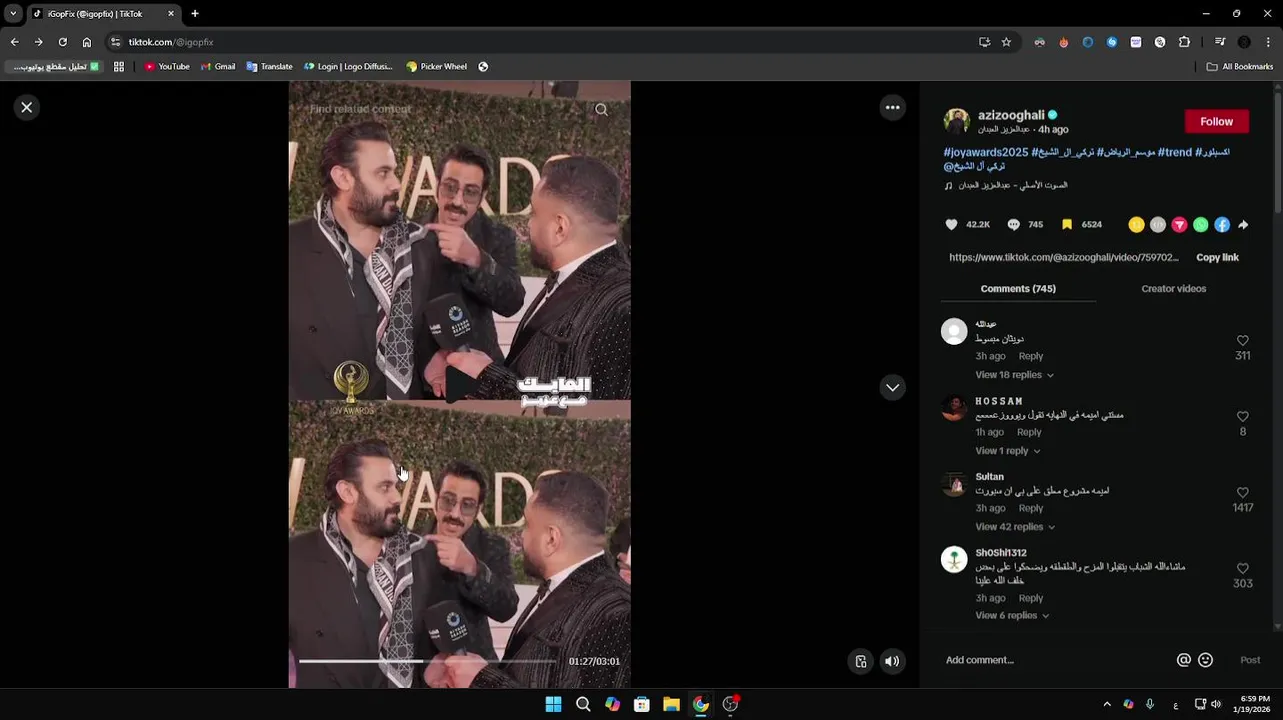
Task: Reload the page in Chrome
Action: pos(62,42)
